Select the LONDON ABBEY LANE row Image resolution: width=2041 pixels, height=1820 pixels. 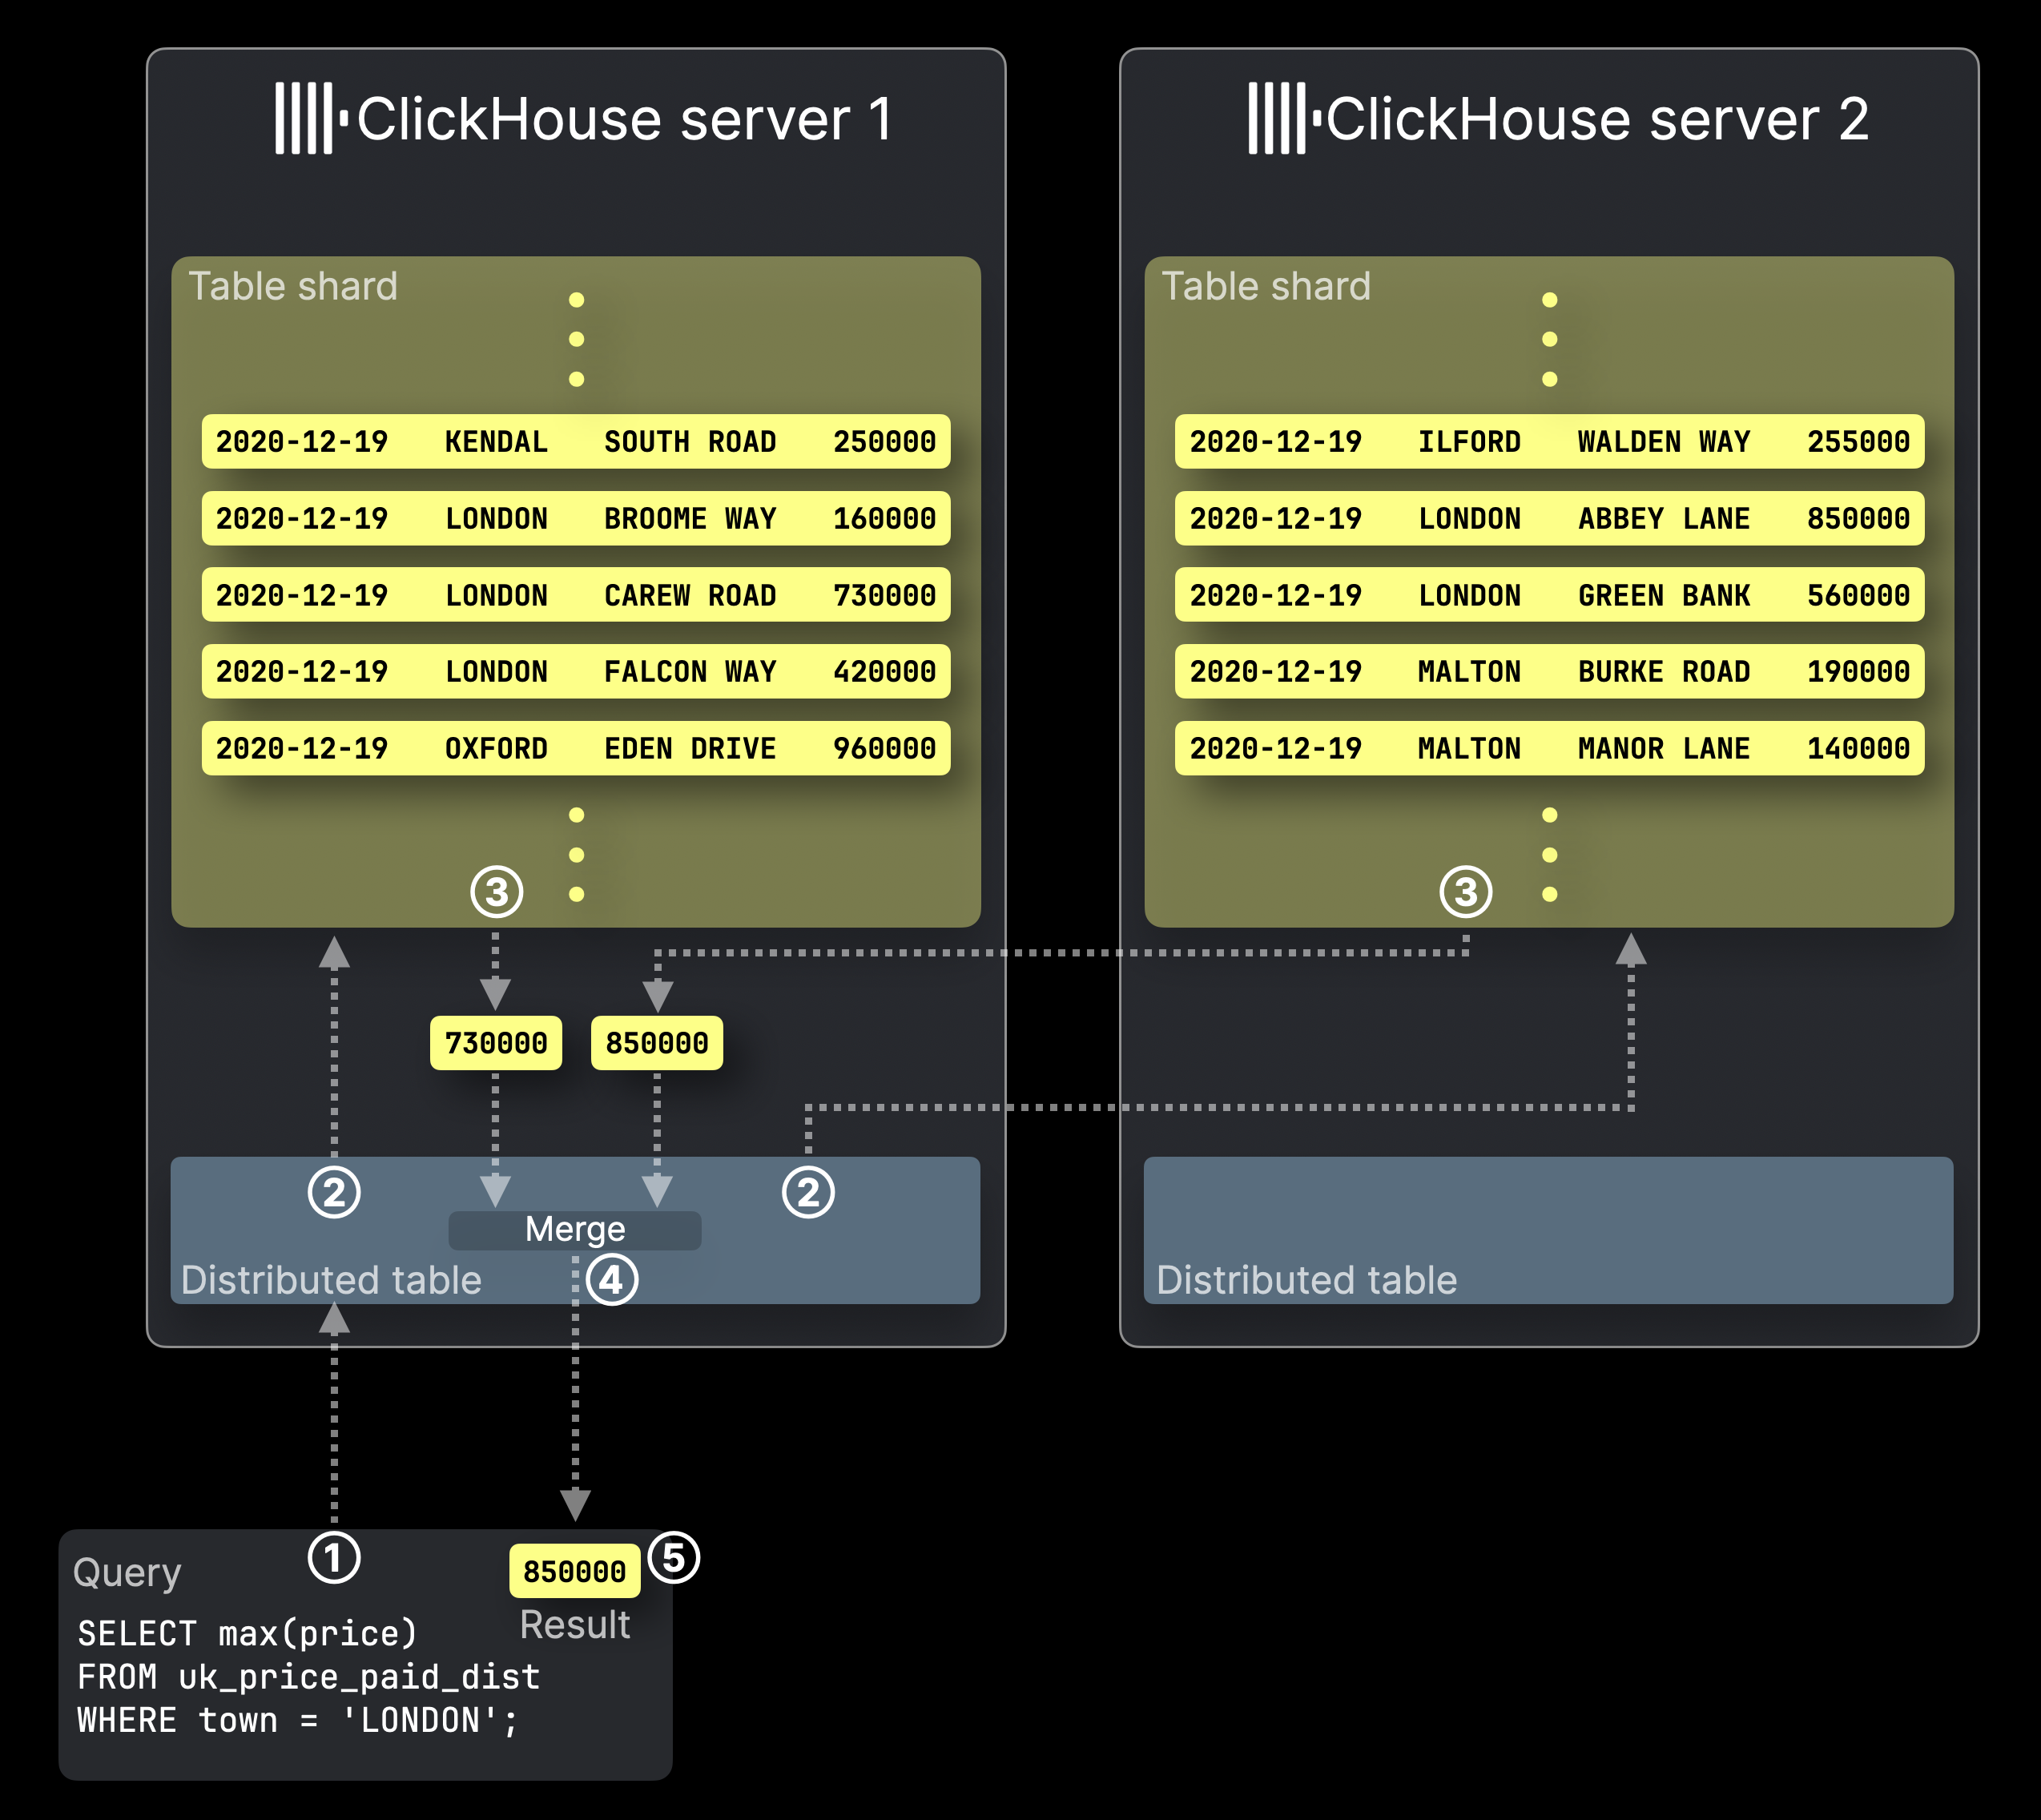coord(1549,518)
